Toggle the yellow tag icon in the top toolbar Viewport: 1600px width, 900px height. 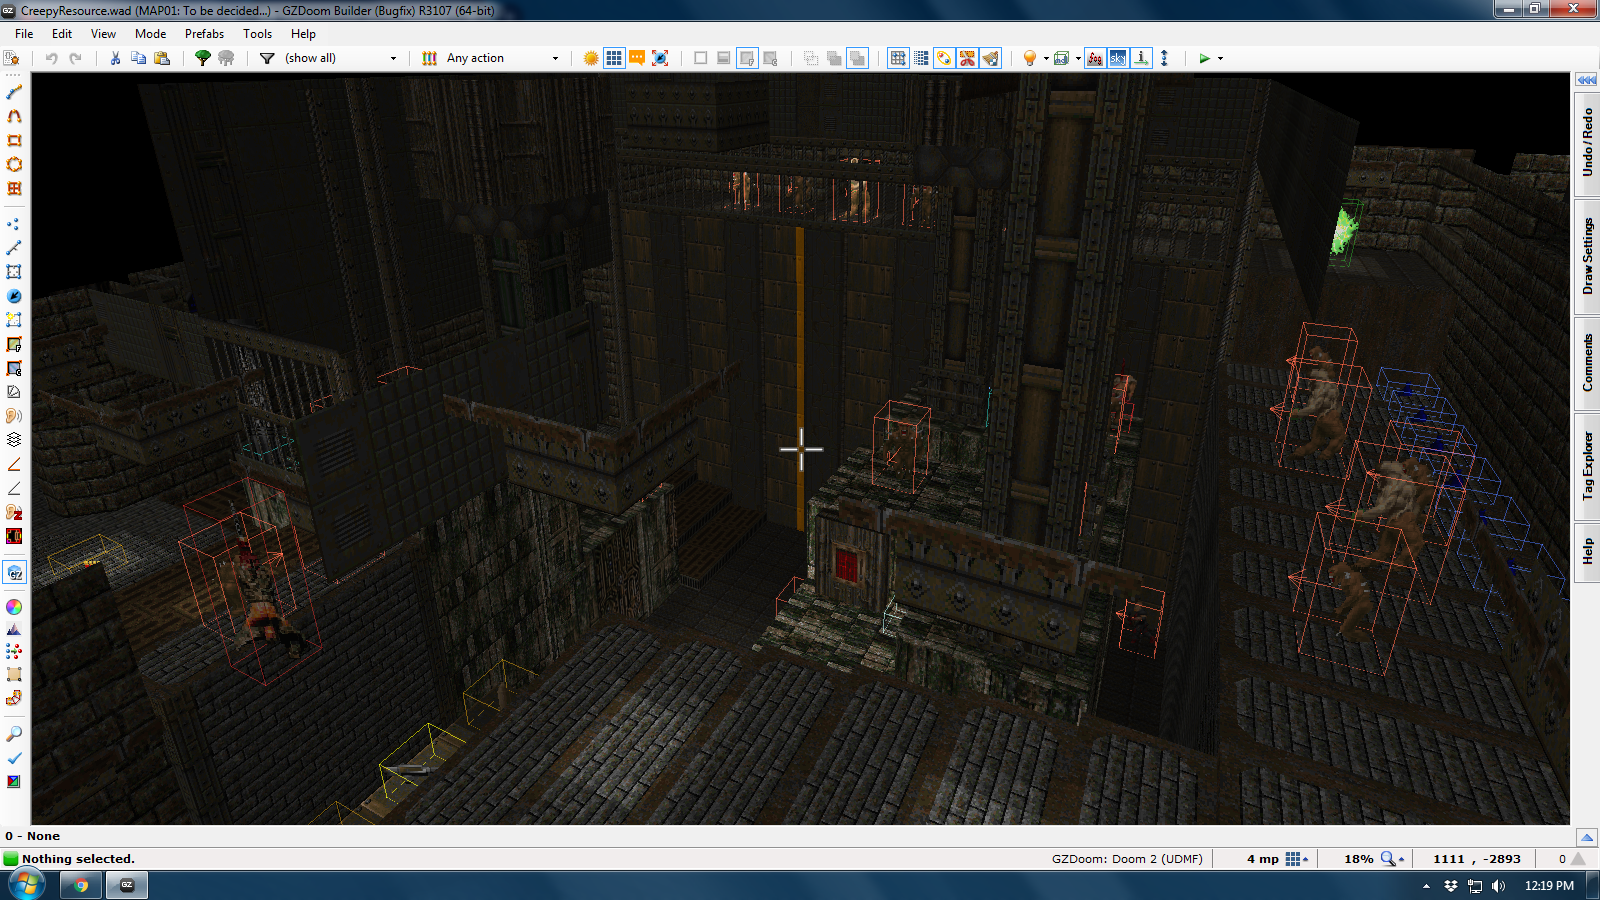click(x=944, y=58)
